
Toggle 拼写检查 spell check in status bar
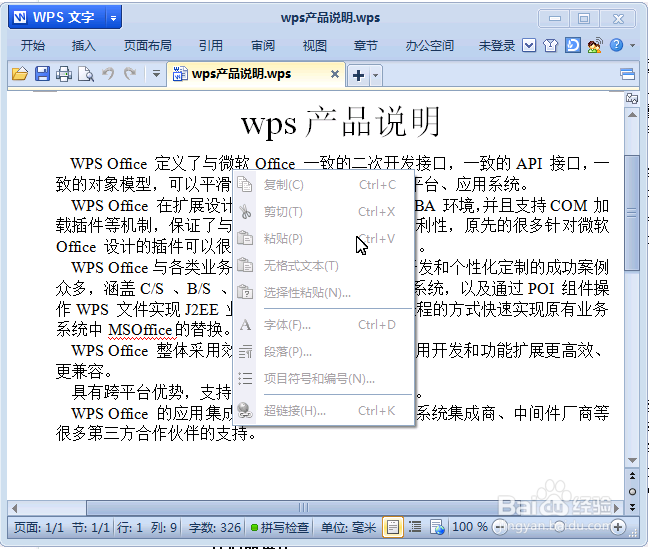point(280,527)
